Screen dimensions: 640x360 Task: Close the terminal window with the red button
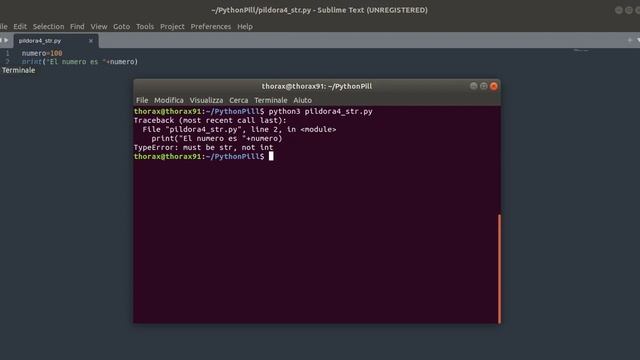[x=494, y=86]
